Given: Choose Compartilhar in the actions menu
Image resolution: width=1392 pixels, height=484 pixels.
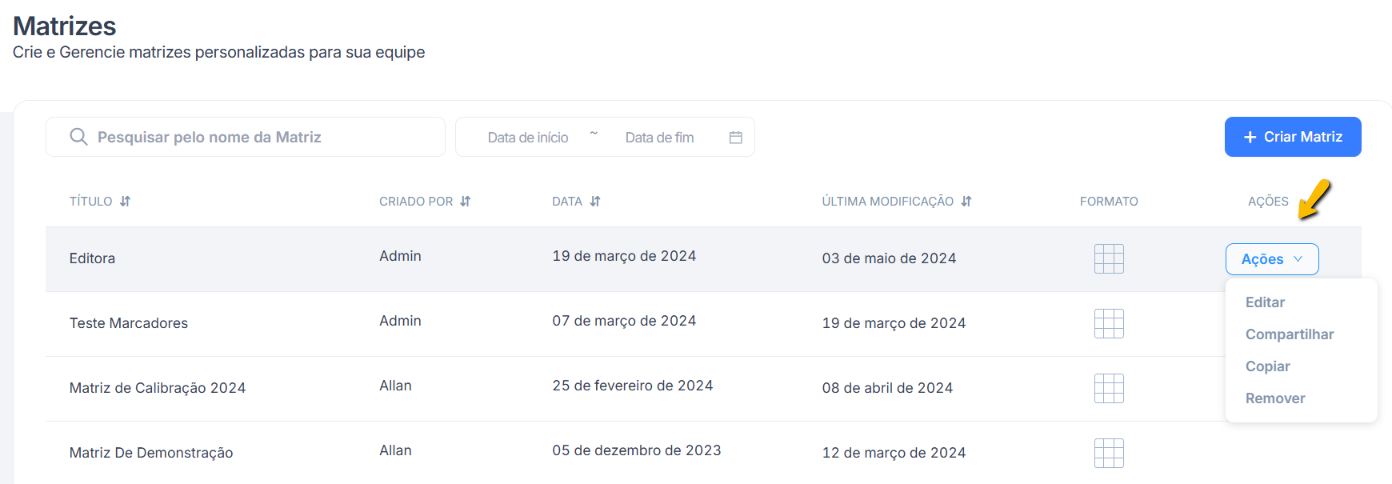Looking at the screenshot, I should [x=1289, y=334].
